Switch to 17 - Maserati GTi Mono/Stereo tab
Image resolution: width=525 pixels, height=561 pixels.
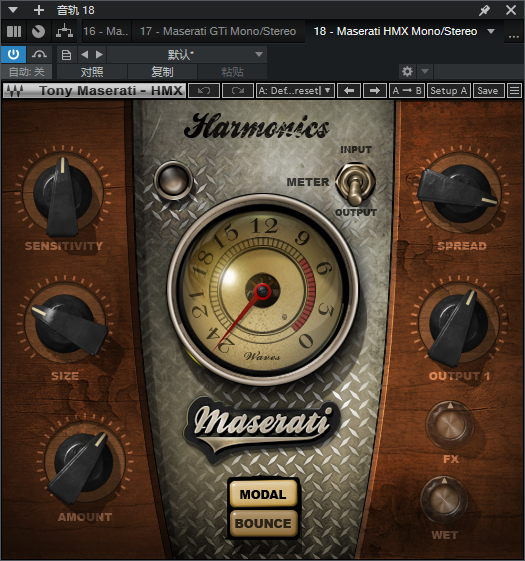[x=218, y=31]
